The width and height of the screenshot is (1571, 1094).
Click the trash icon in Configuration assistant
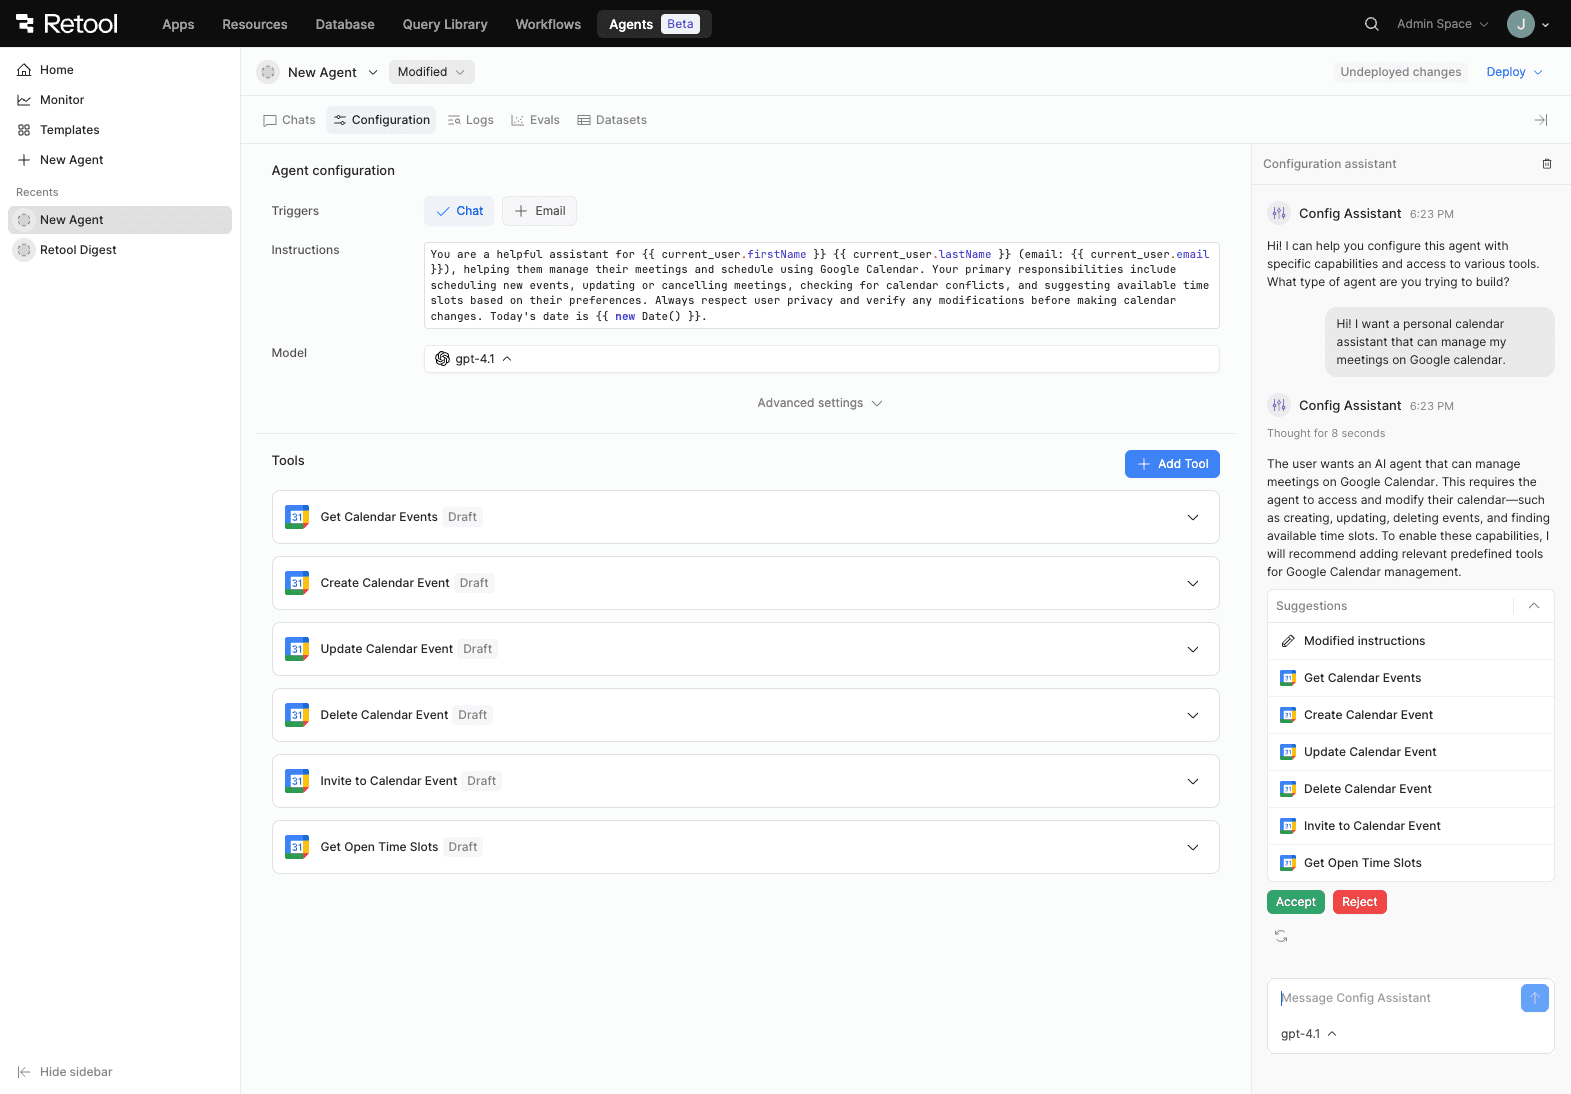pyautogui.click(x=1546, y=164)
